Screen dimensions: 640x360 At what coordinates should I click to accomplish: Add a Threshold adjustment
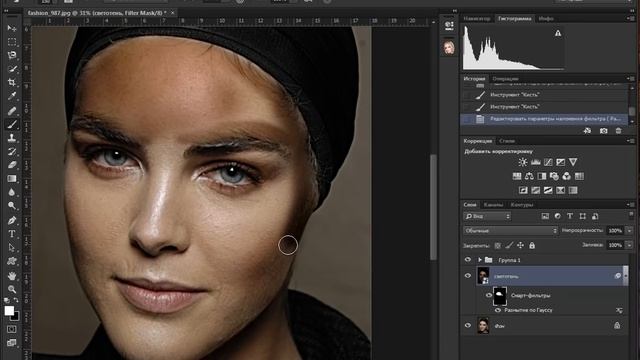point(548,190)
